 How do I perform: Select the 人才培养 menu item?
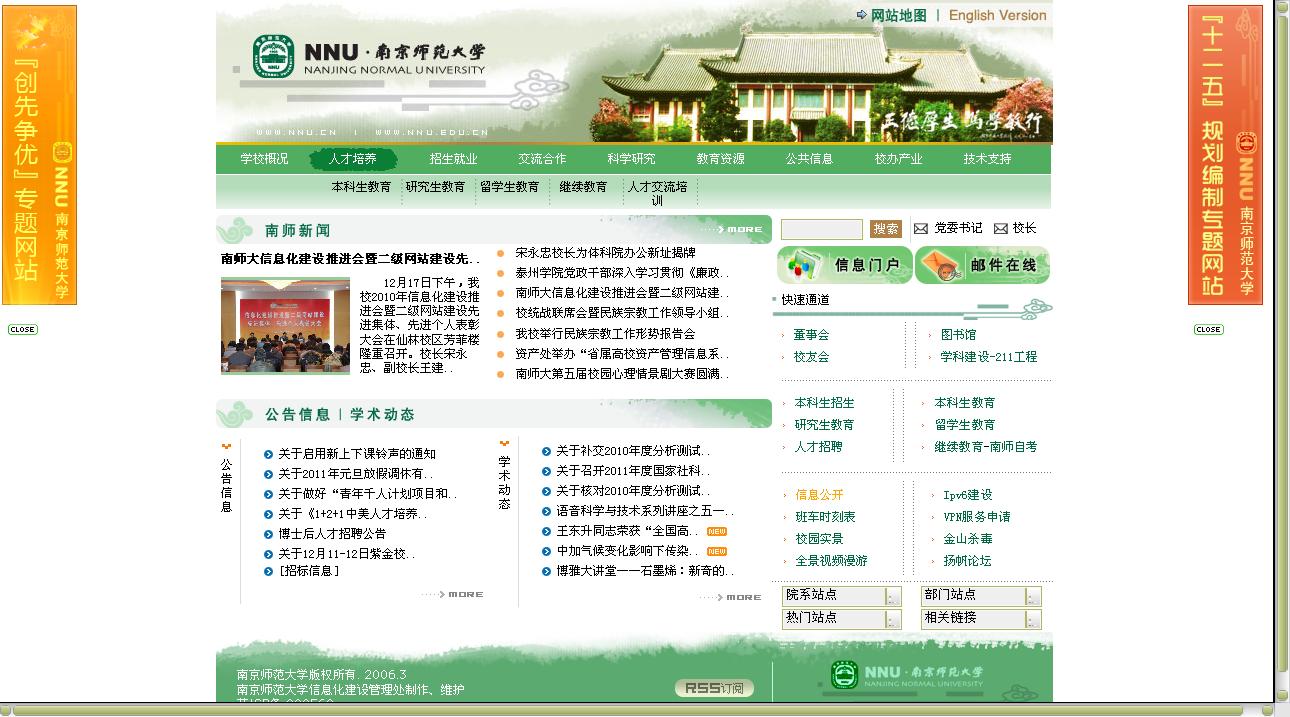tap(353, 159)
